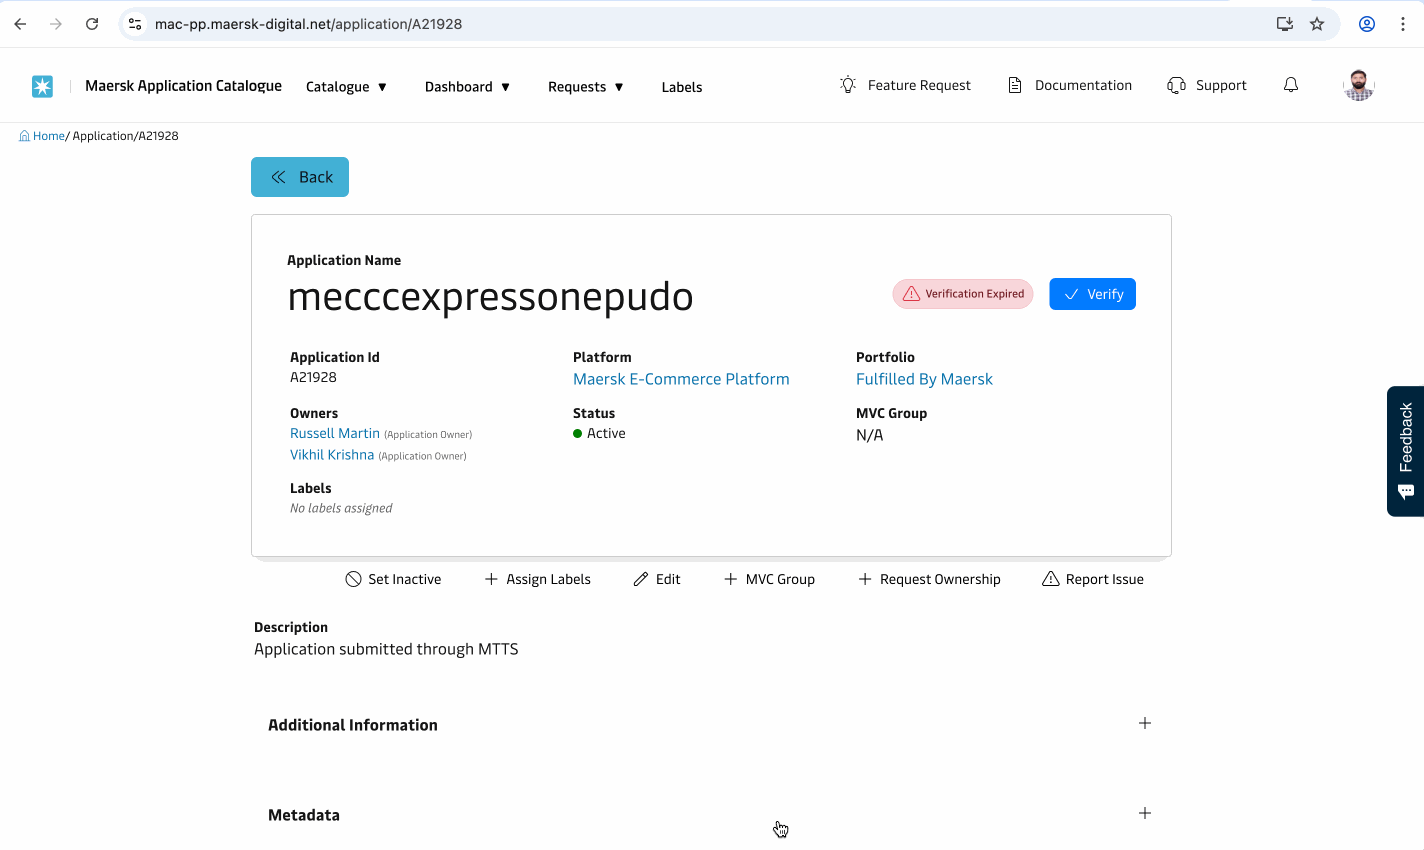1424x850 pixels.
Task: Open Support via the headset icon
Action: coord(1175,85)
